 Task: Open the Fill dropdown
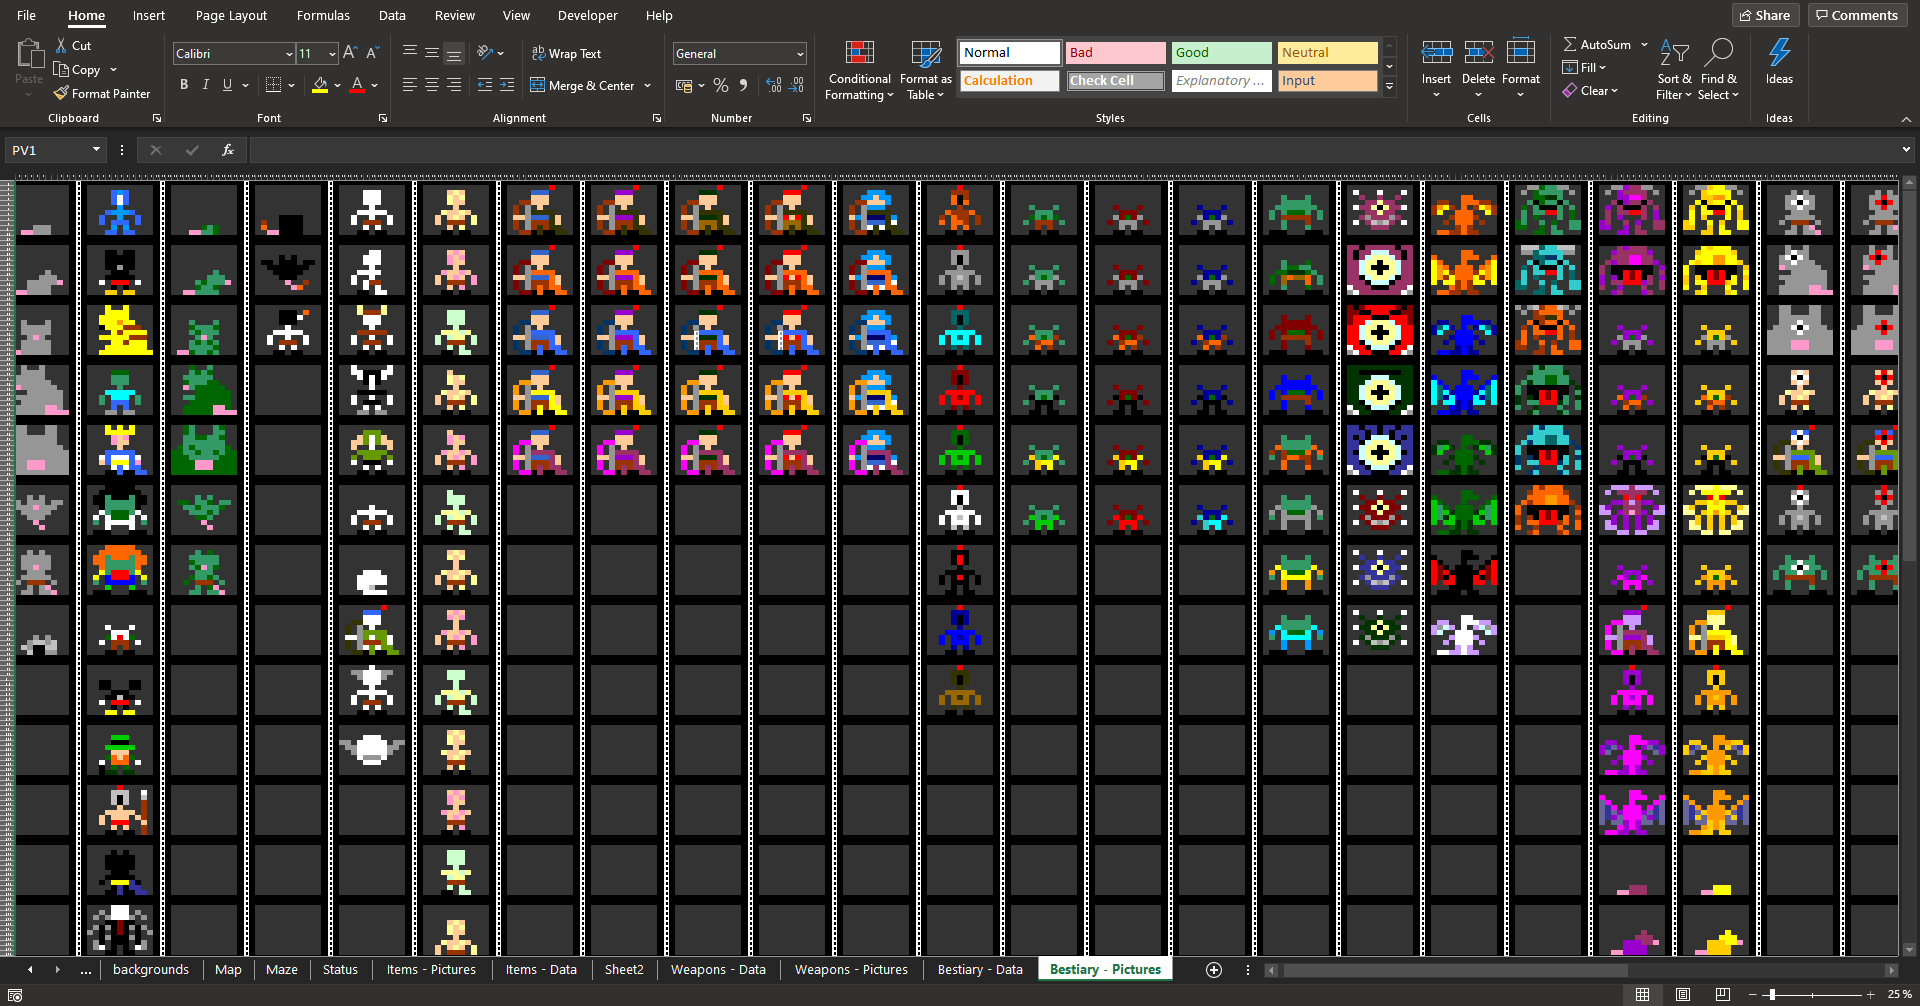pyautogui.click(x=1584, y=67)
